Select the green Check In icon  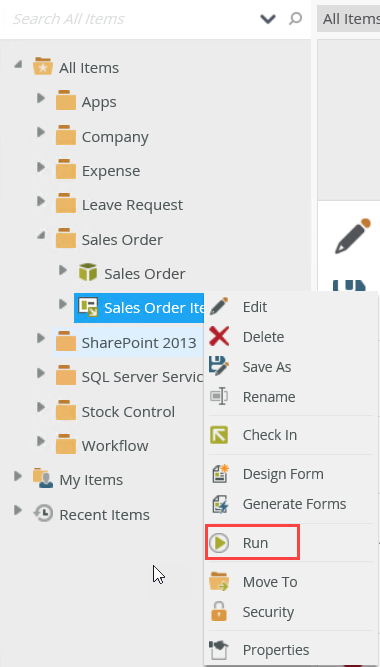219,435
